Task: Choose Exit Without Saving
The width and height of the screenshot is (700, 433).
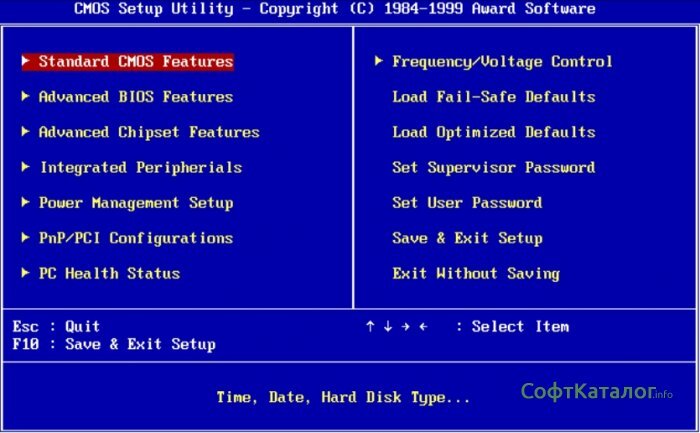Action: [x=476, y=274]
